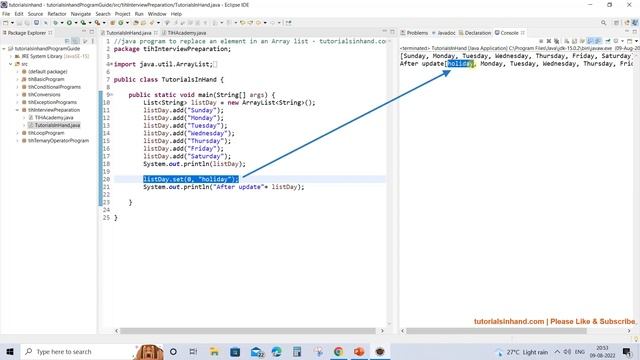Toggle Word Wrap in the Console toolbar
640x360 pixels.
582,41
